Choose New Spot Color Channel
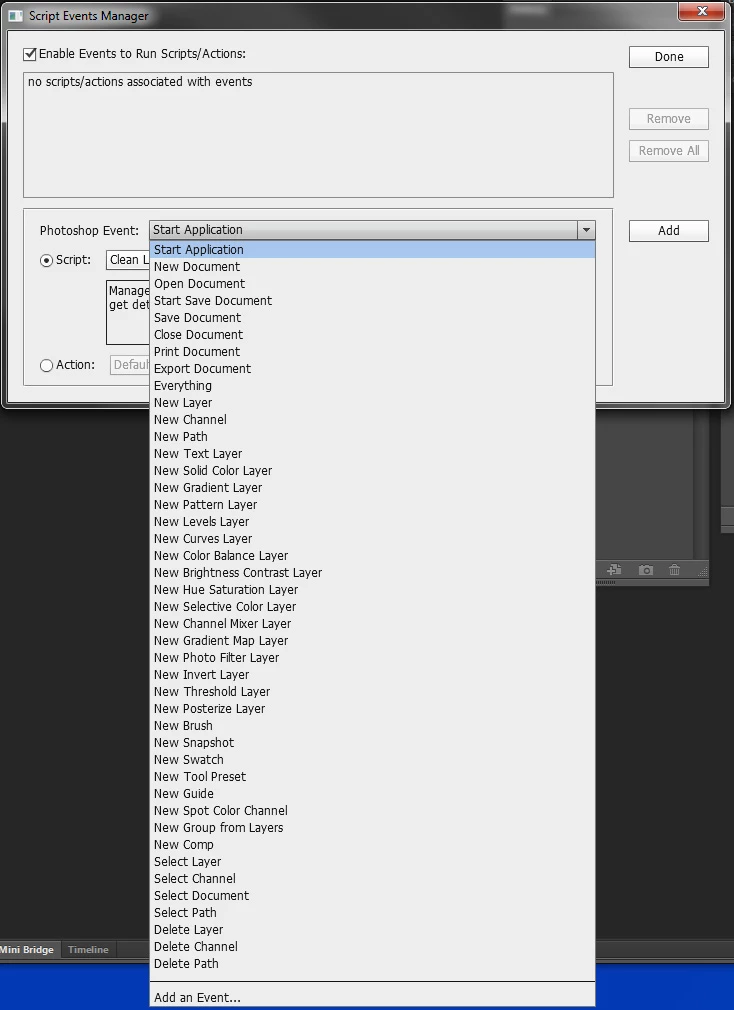The image size is (734, 1010). [x=372, y=811]
